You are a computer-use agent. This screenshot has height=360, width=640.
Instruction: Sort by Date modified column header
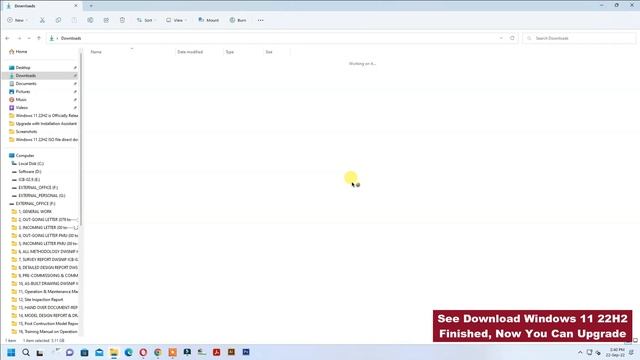190,52
